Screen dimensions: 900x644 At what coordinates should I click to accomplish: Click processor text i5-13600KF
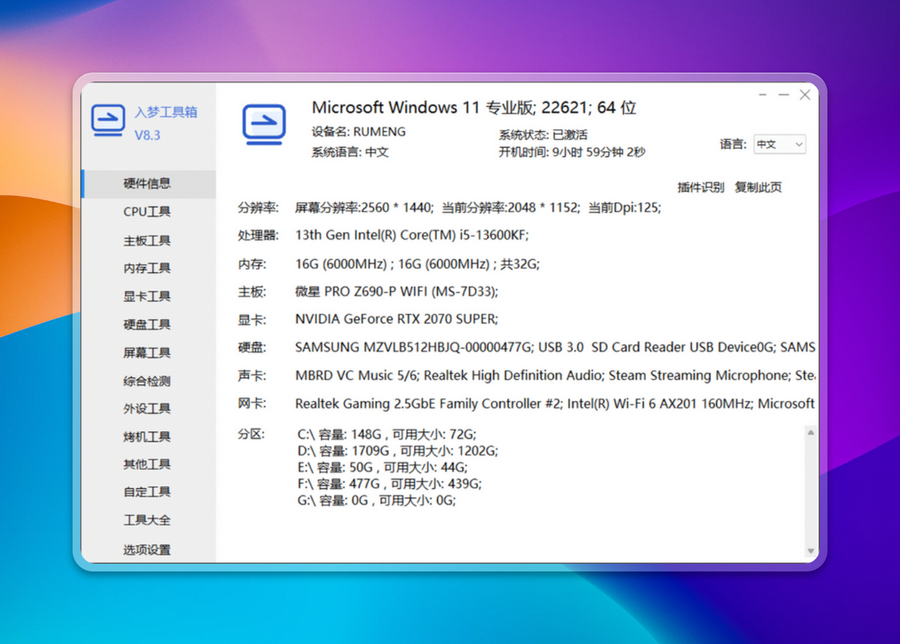click(412, 235)
